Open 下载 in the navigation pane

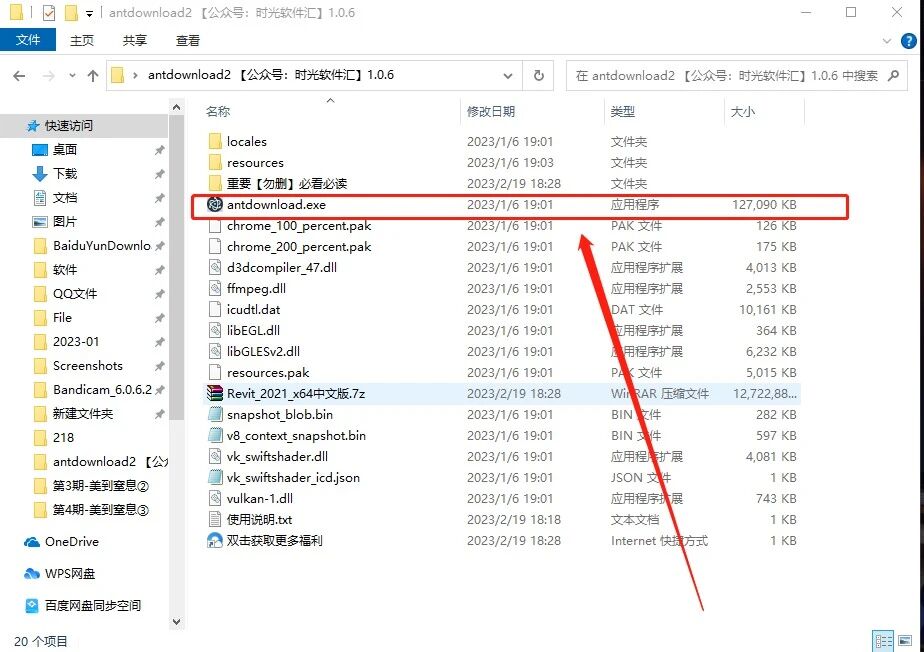click(x=65, y=173)
